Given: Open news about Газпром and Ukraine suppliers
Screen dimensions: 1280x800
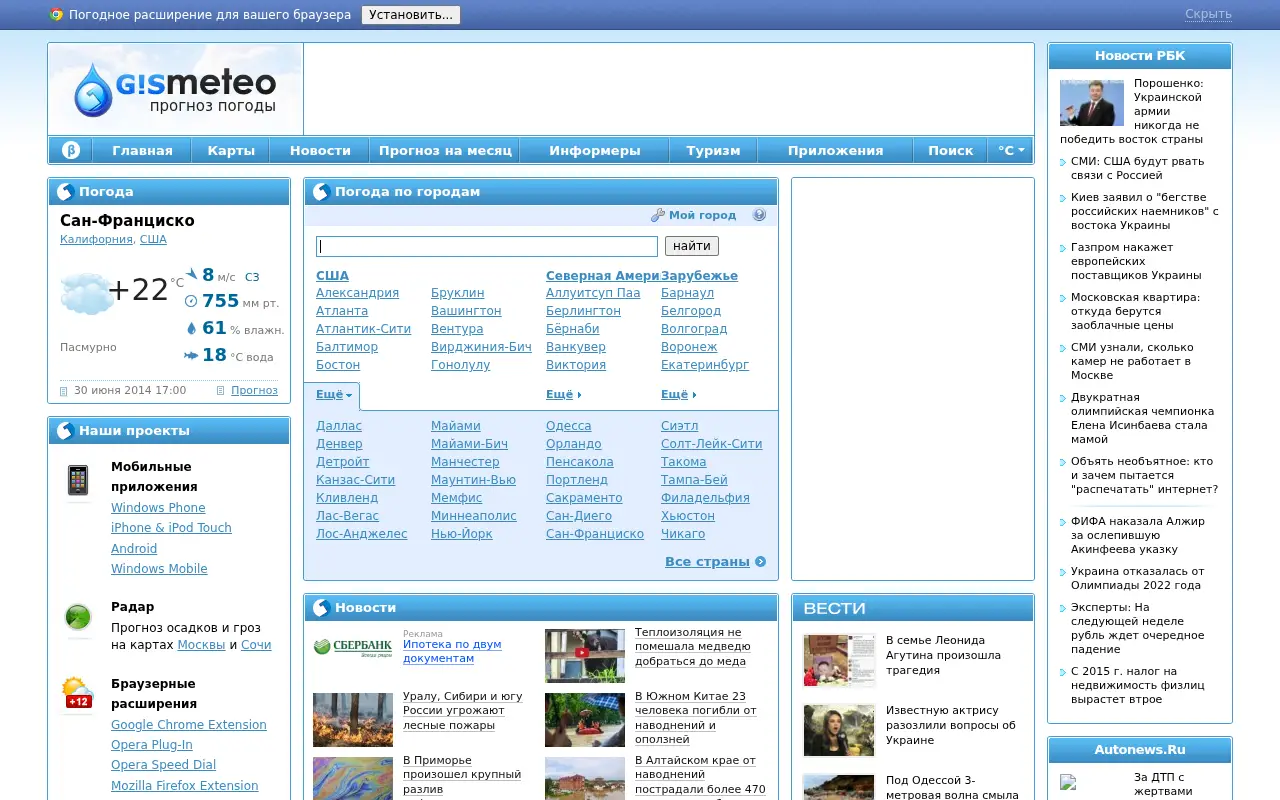Looking at the screenshot, I should click(x=1136, y=261).
